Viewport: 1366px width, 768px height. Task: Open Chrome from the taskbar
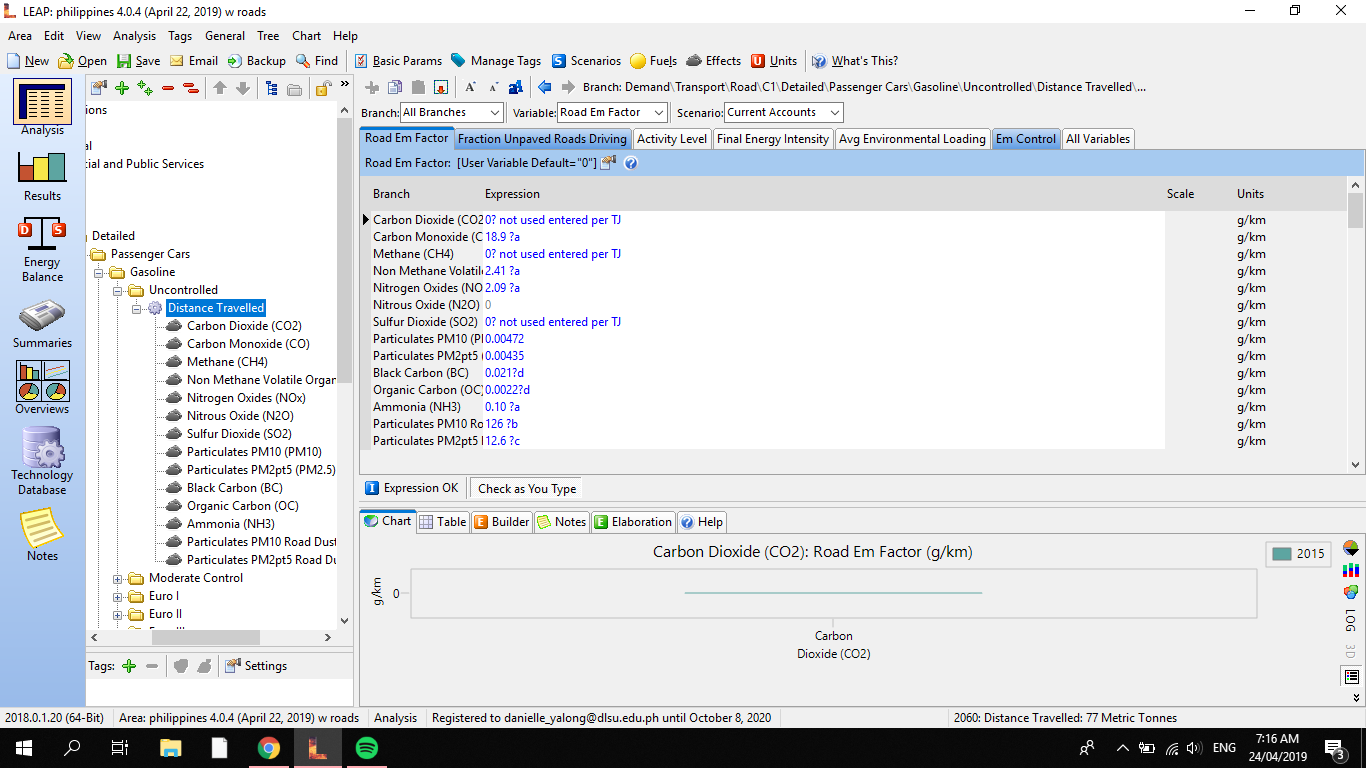pyautogui.click(x=268, y=747)
